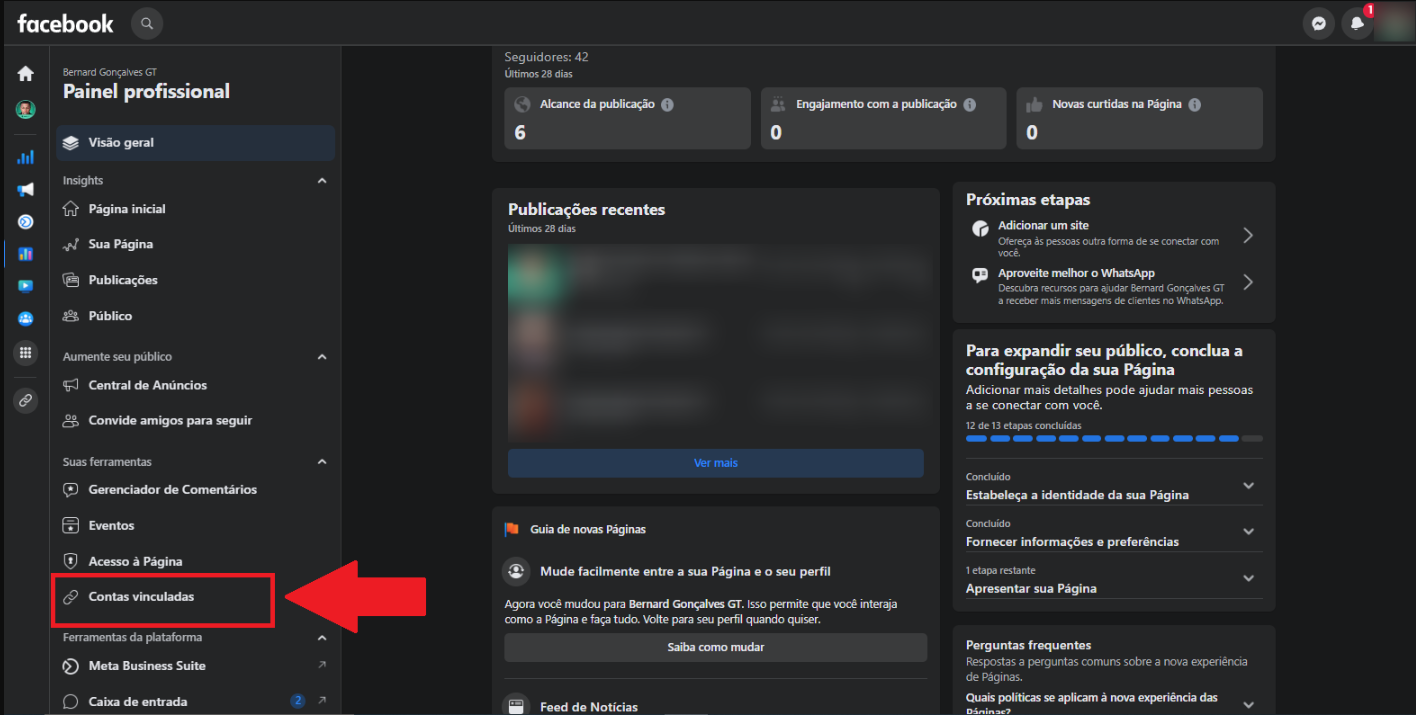1416x715 pixels.
Task: Click the info icon beside Engajamento com a publicação
Action: click(969, 105)
